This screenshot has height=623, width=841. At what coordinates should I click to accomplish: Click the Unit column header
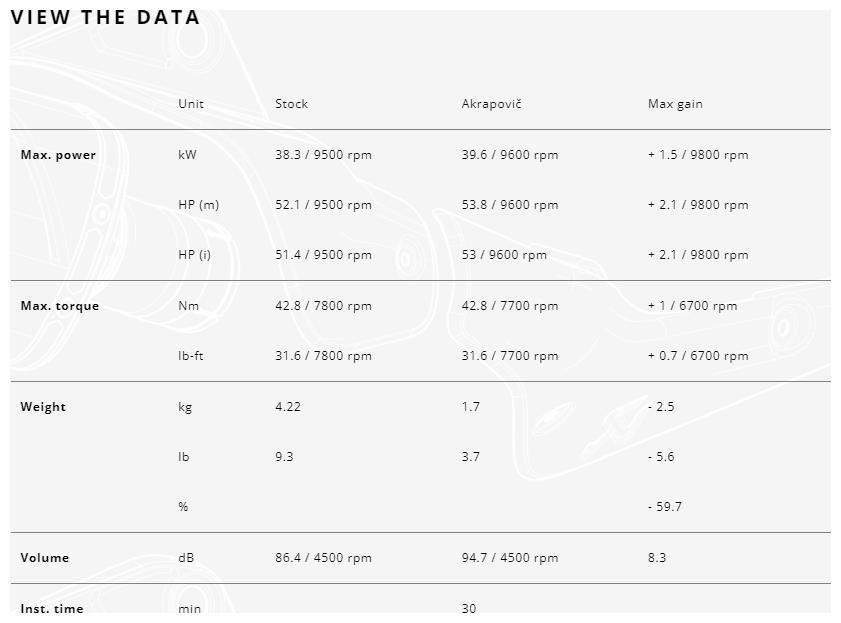click(191, 104)
